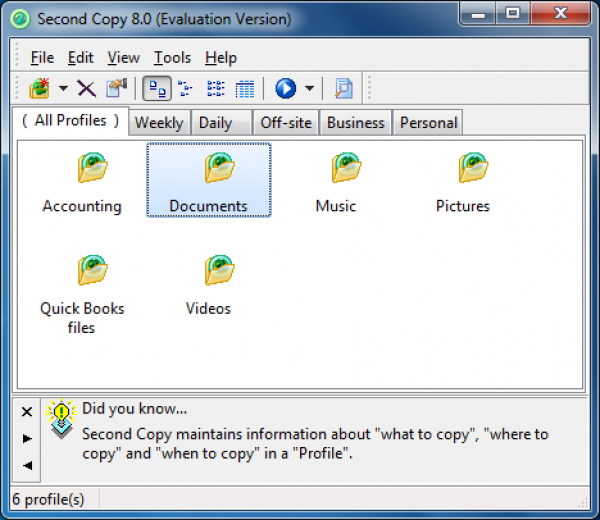Toggle small icons view mode
The height and width of the screenshot is (520, 600).
tap(186, 88)
